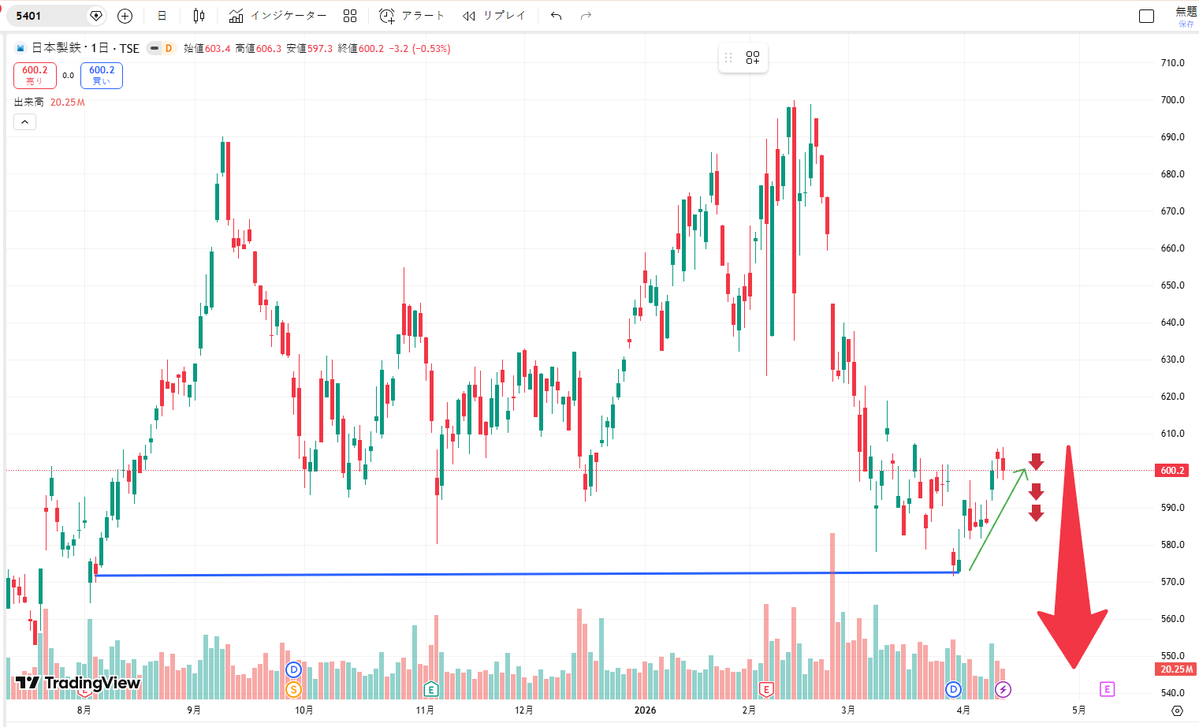Screen dimensions: 1199x727
Task: Start bar replay with リプレイ button
Action: tap(494, 15)
